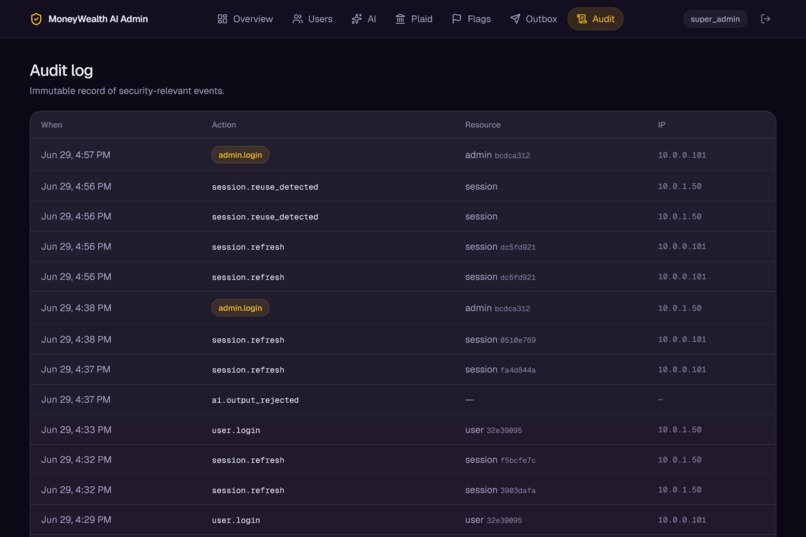The height and width of the screenshot is (537, 806).
Task: Open the Overview tab label
Action: 253,19
